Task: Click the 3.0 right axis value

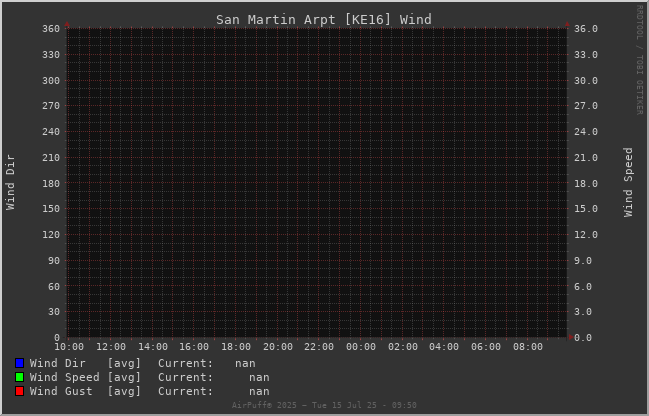Action: coord(583,312)
